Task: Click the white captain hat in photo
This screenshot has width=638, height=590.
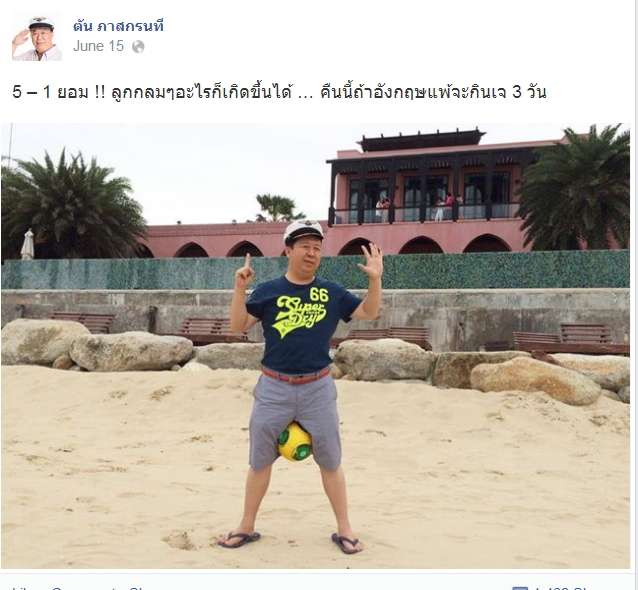Action: 303,231
